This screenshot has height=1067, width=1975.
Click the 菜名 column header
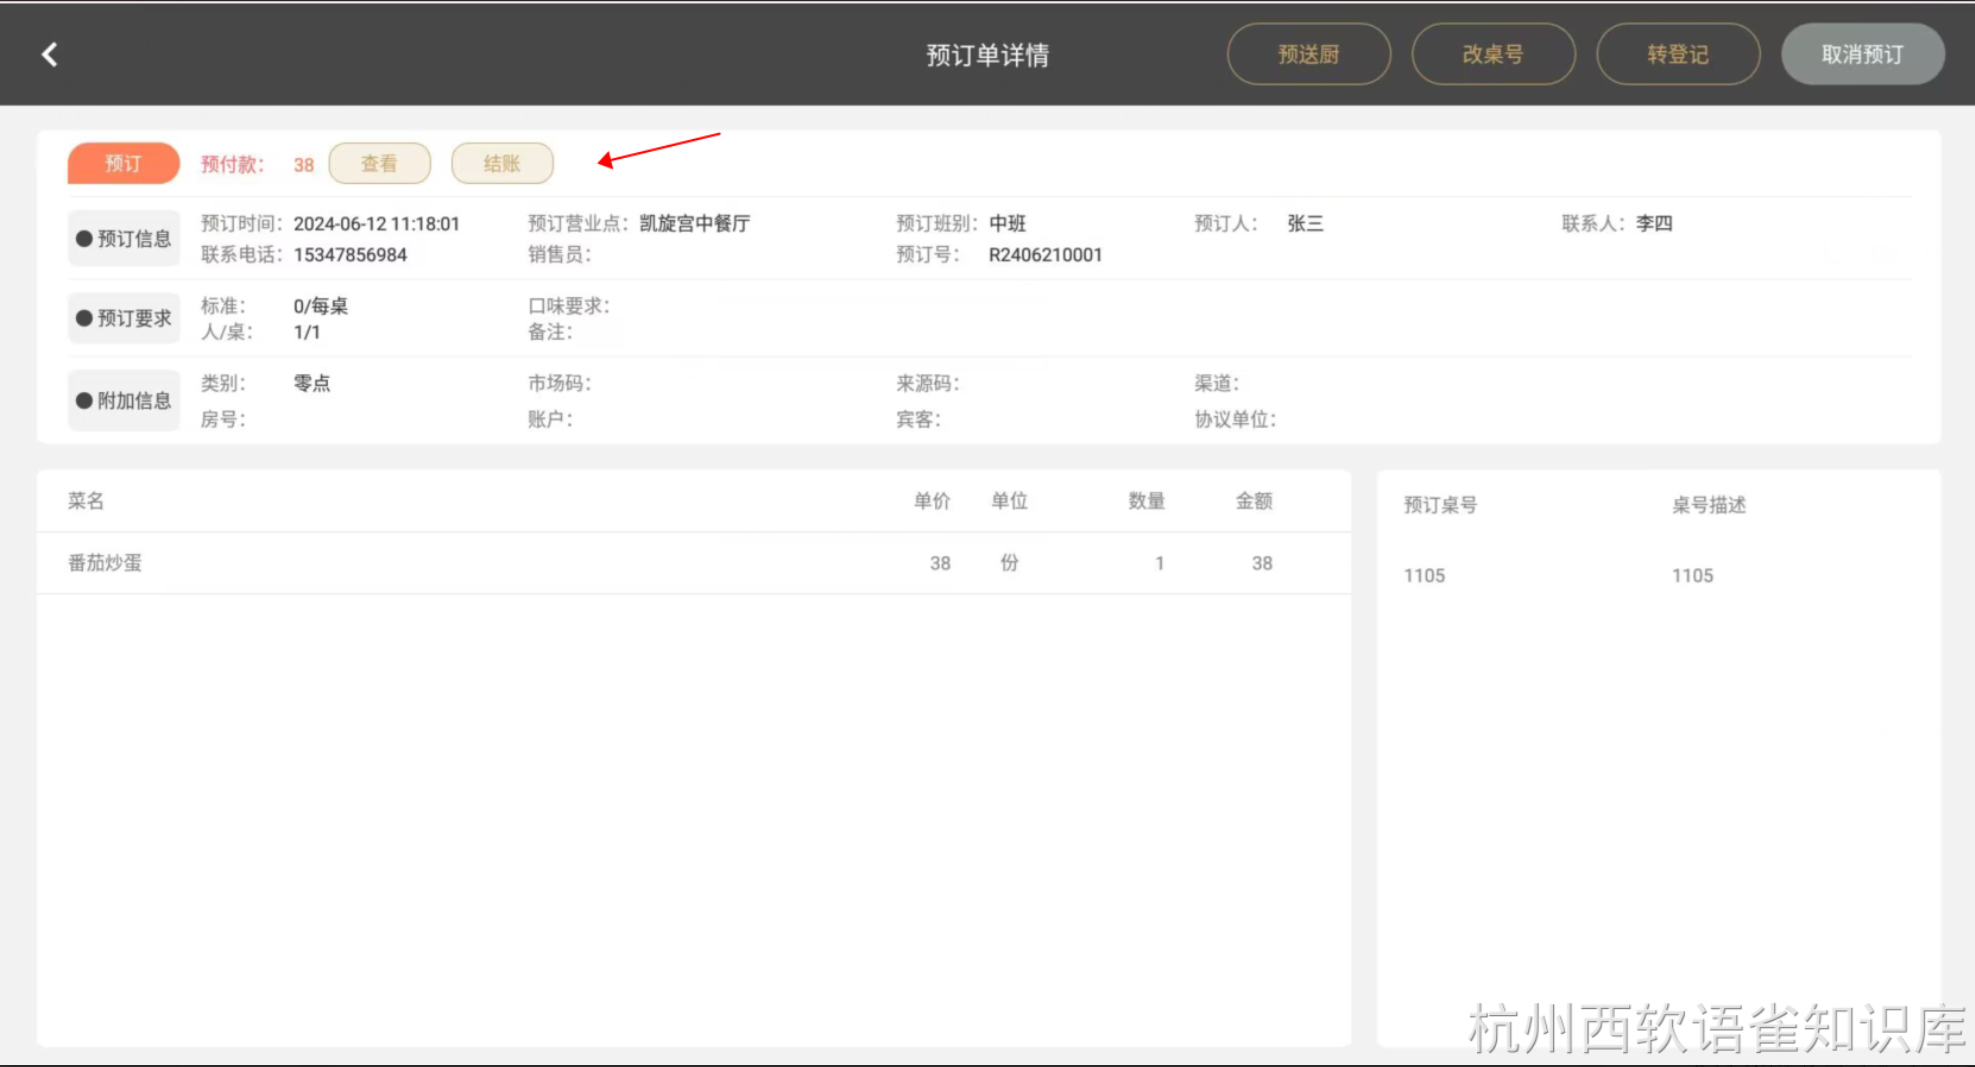86,501
